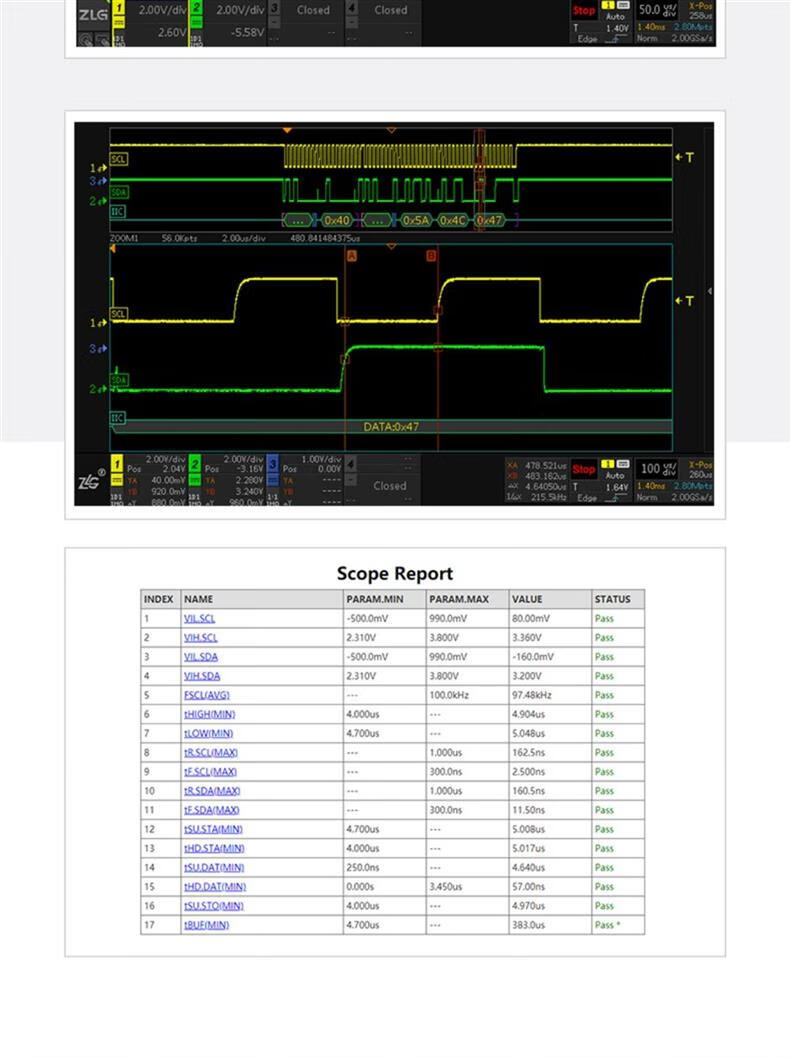790x1058 pixels.
Task: Open the tHIGH(MIN) parameter link
Action: pyautogui.click(x=209, y=714)
